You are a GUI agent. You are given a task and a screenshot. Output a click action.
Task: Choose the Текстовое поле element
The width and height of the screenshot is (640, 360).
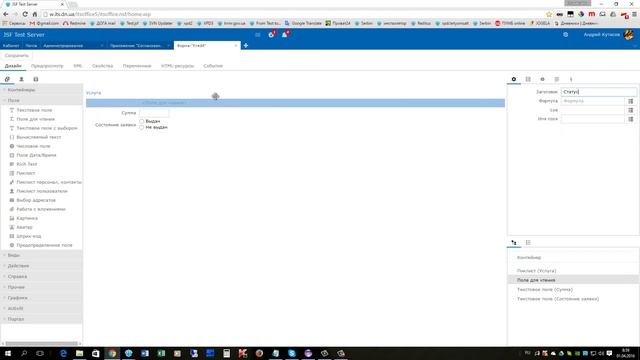34,110
